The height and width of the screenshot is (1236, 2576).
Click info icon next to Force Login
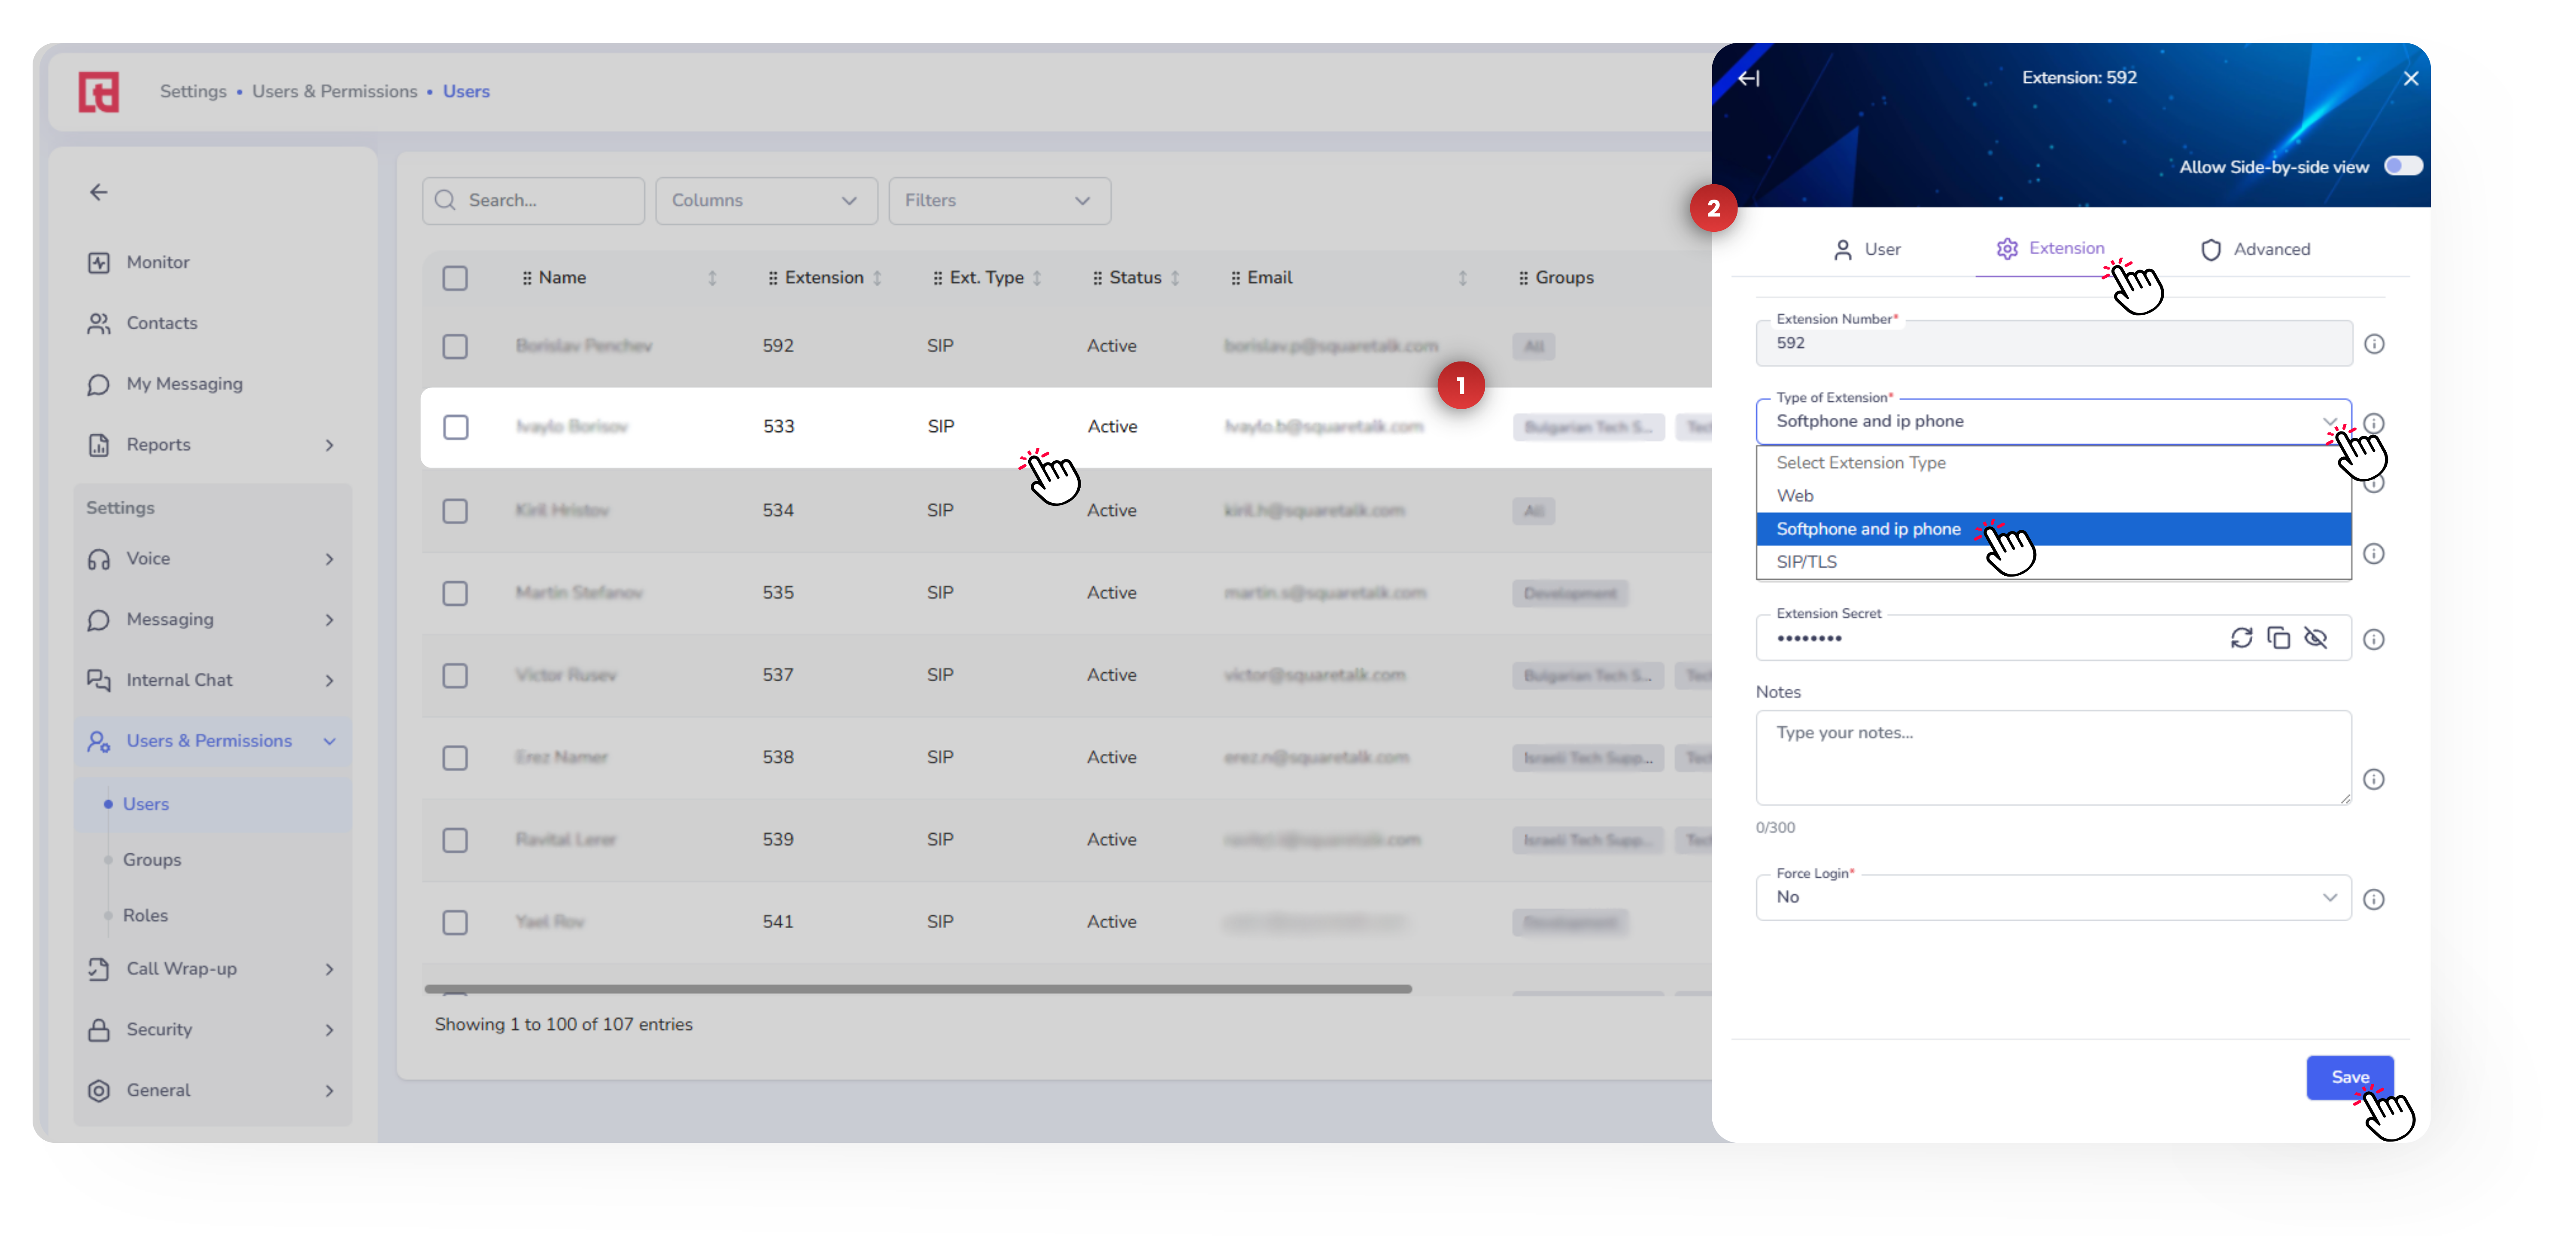pos(2374,899)
